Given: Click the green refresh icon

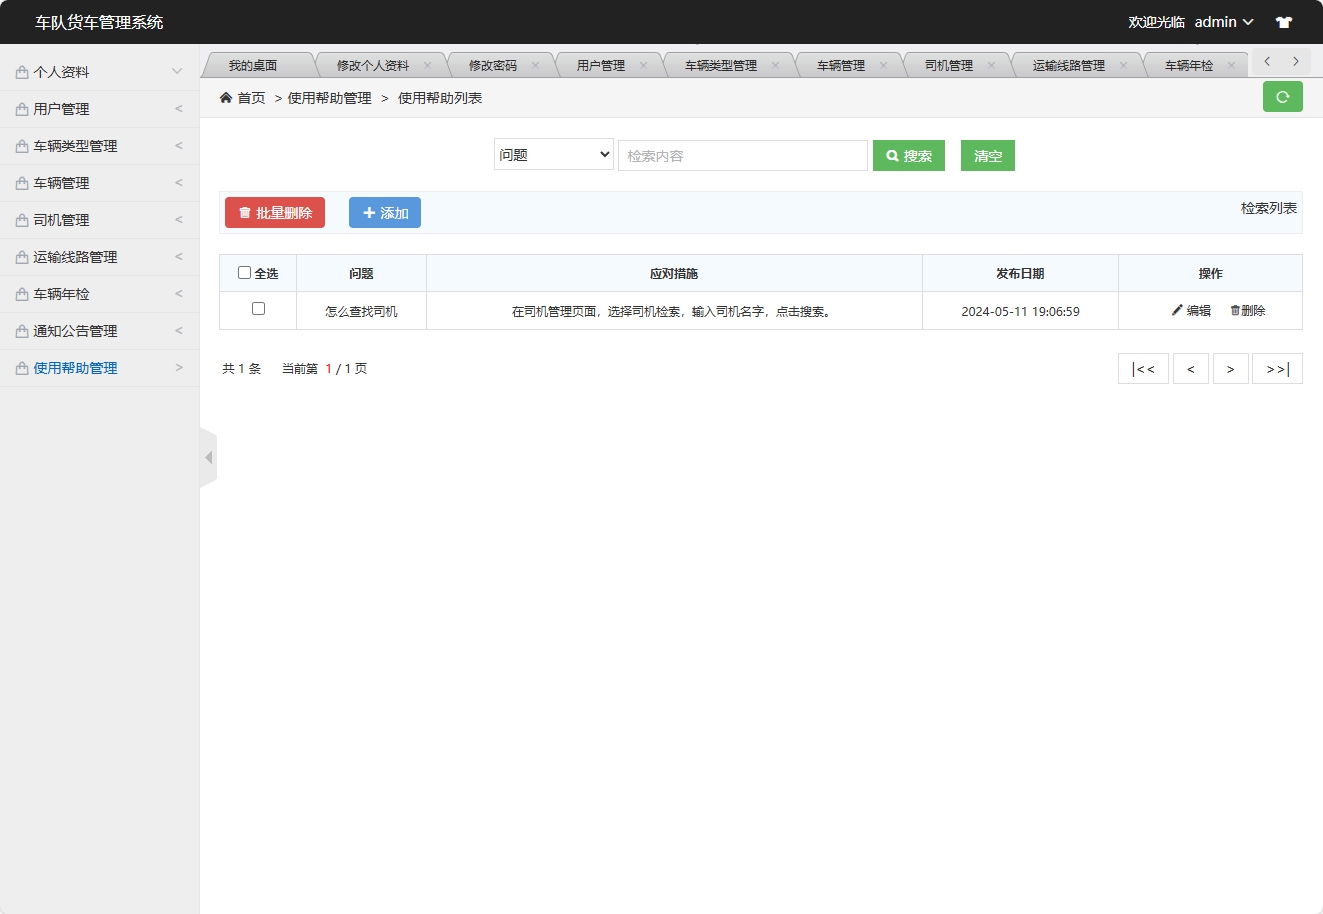Looking at the screenshot, I should pyautogui.click(x=1283, y=97).
